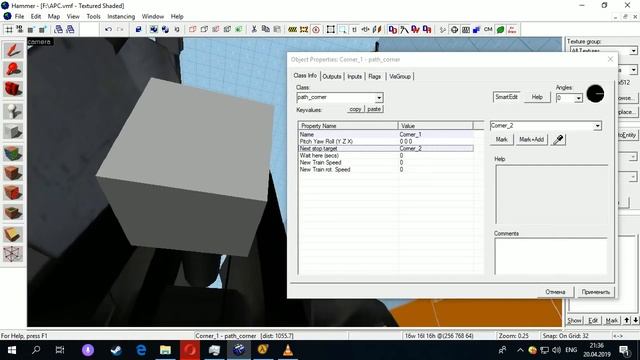Click the Ungroup selection toolbar icon
The width and height of the screenshot is (640, 360).
click(x=165, y=29)
